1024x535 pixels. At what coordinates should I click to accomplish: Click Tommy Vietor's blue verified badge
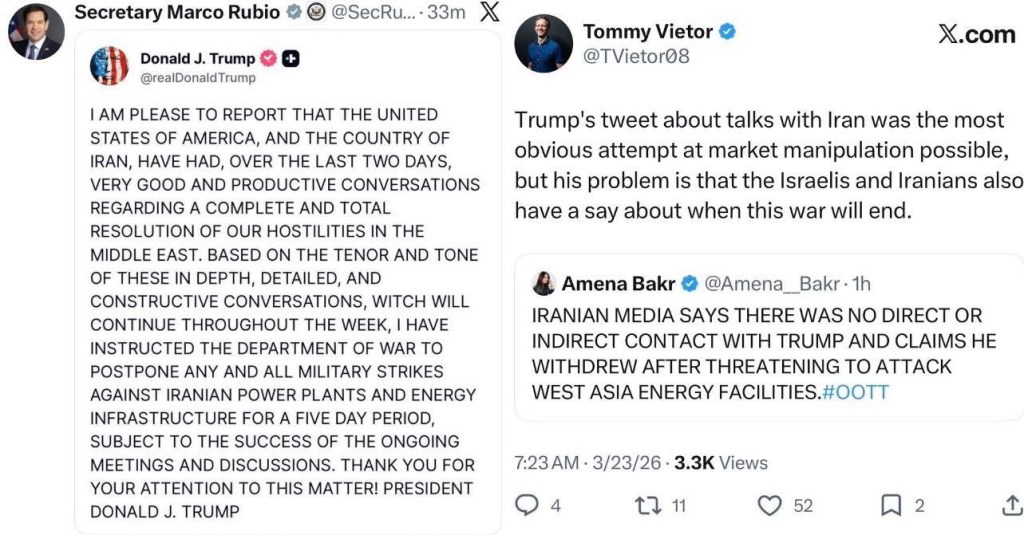728,32
